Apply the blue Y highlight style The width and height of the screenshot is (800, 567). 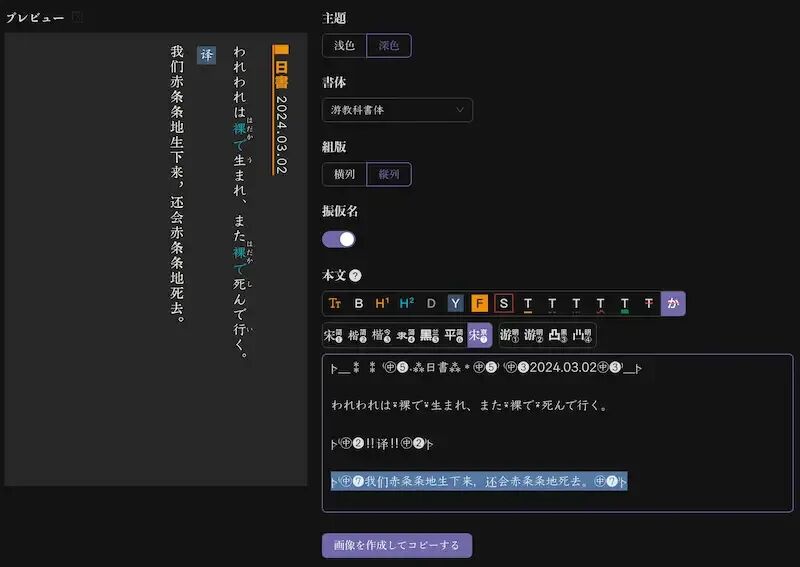455,304
